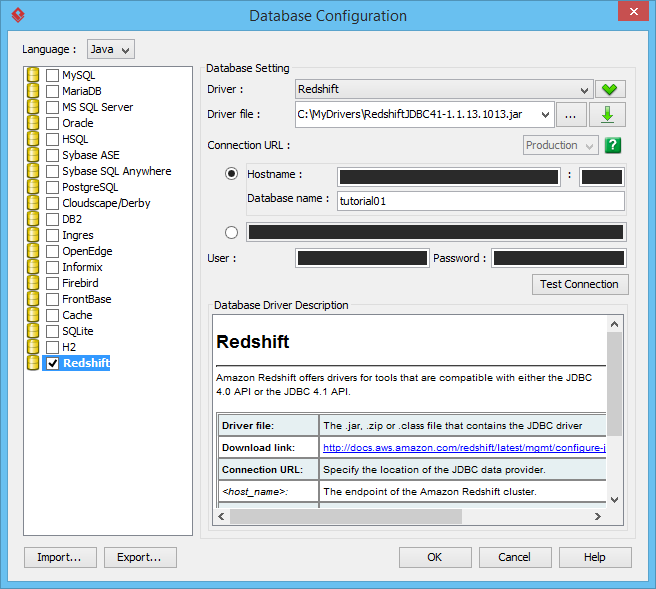Click the Database name field containing tutorial01
656x589 pixels.
[x=481, y=201]
